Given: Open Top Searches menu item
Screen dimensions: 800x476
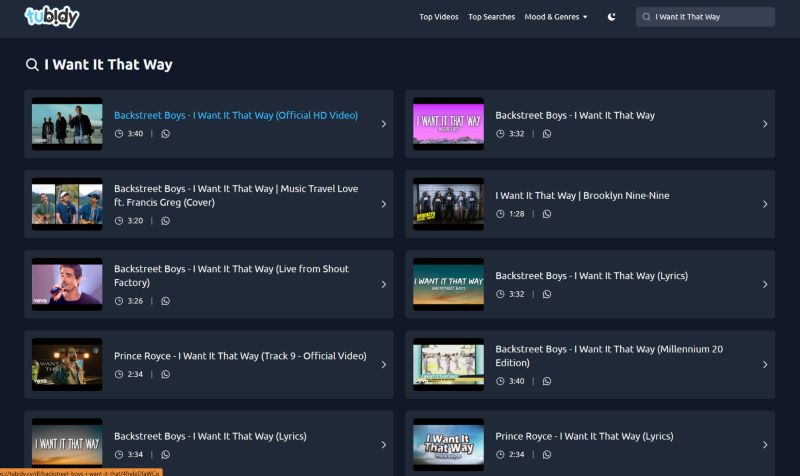Looking at the screenshot, I should pyautogui.click(x=491, y=17).
